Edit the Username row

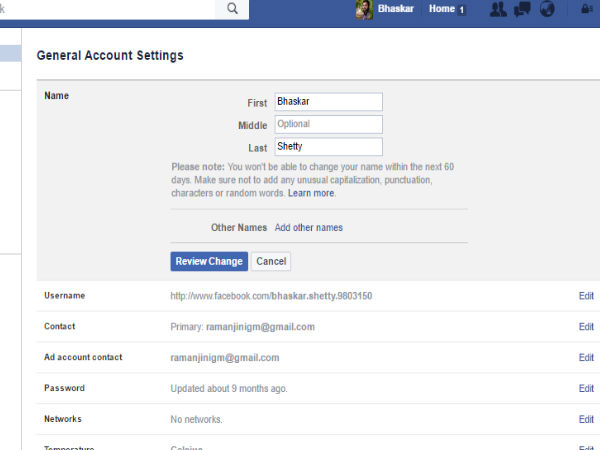point(586,296)
